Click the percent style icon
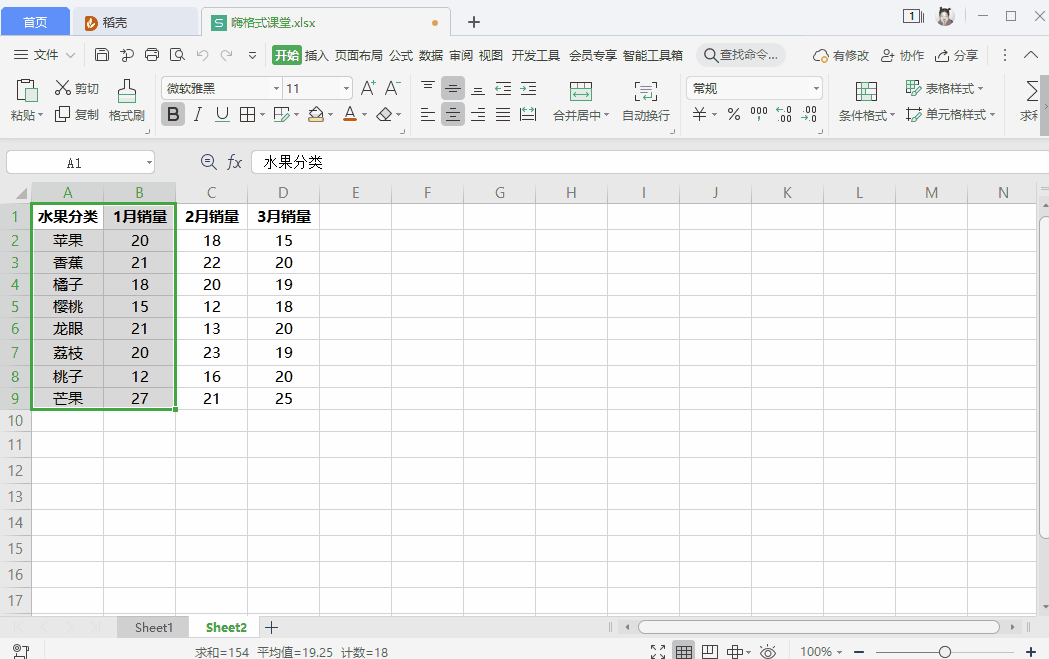 click(734, 115)
